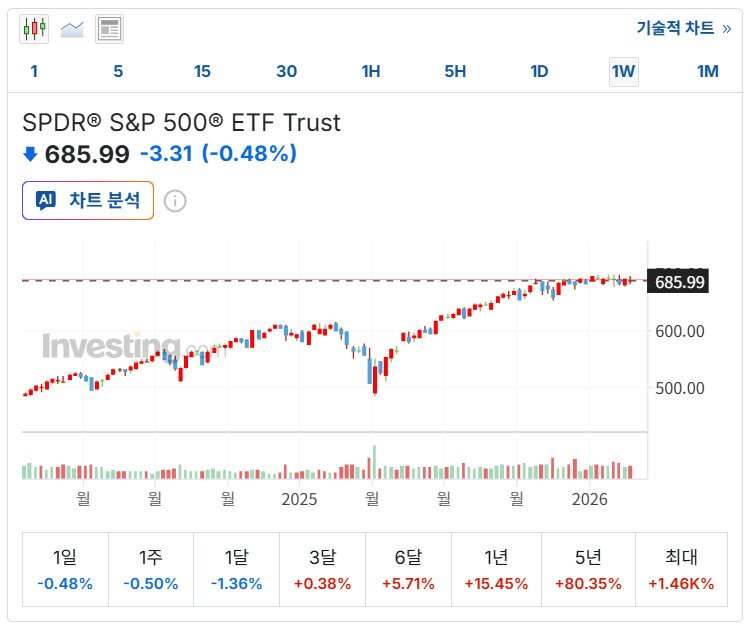
Task: Click the info circle next to 차트 분석
Action: pyautogui.click(x=175, y=201)
